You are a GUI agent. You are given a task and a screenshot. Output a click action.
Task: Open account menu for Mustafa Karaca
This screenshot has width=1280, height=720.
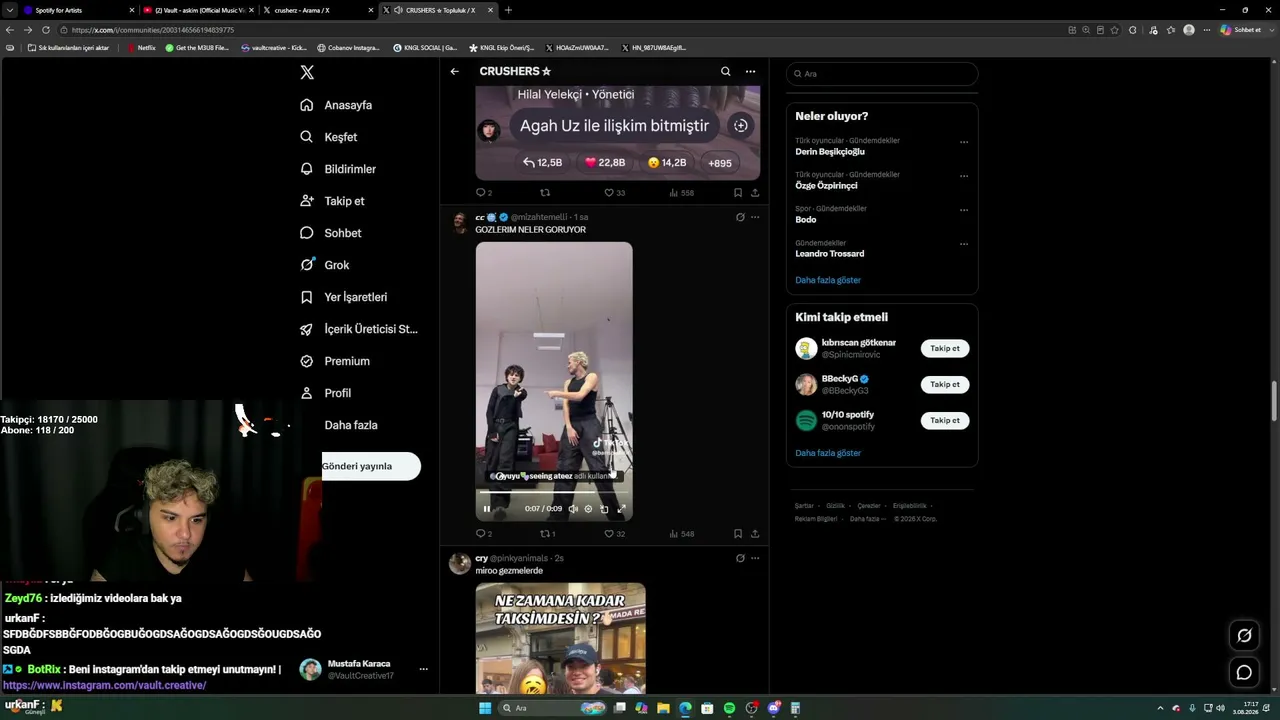[x=423, y=669]
